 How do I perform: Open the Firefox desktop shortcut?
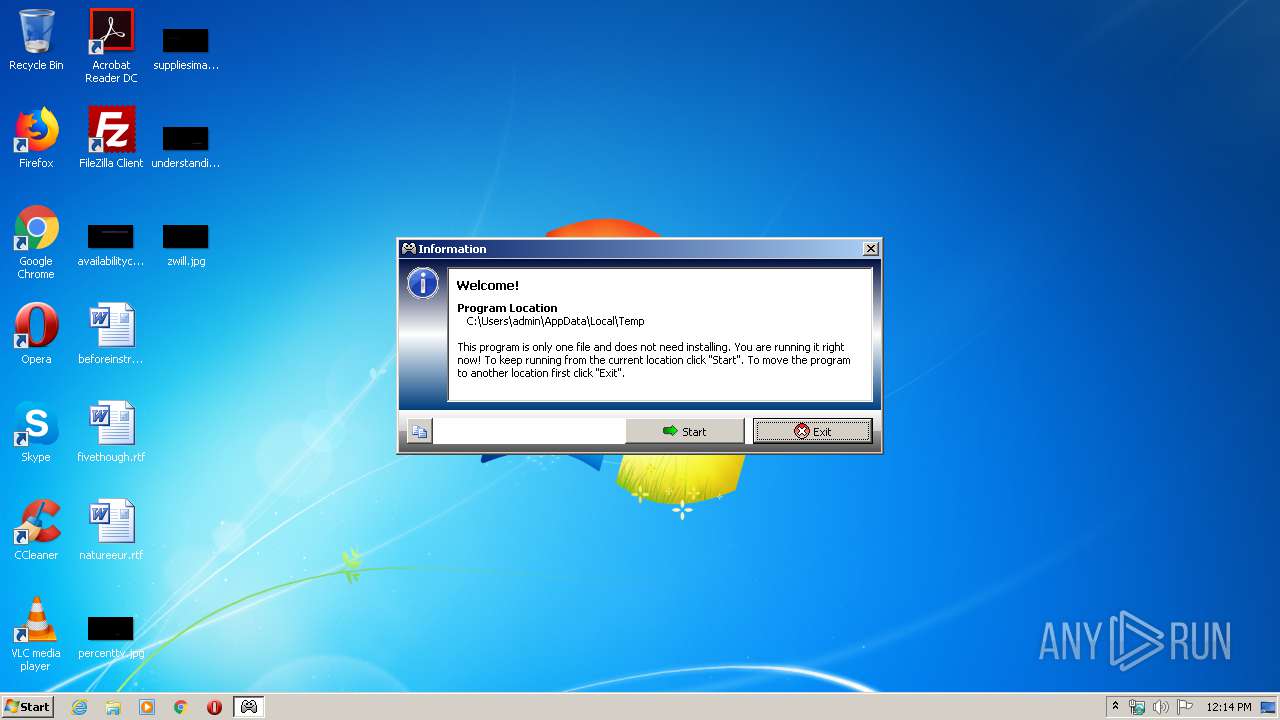pyautogui.click(x=36, y=139)
